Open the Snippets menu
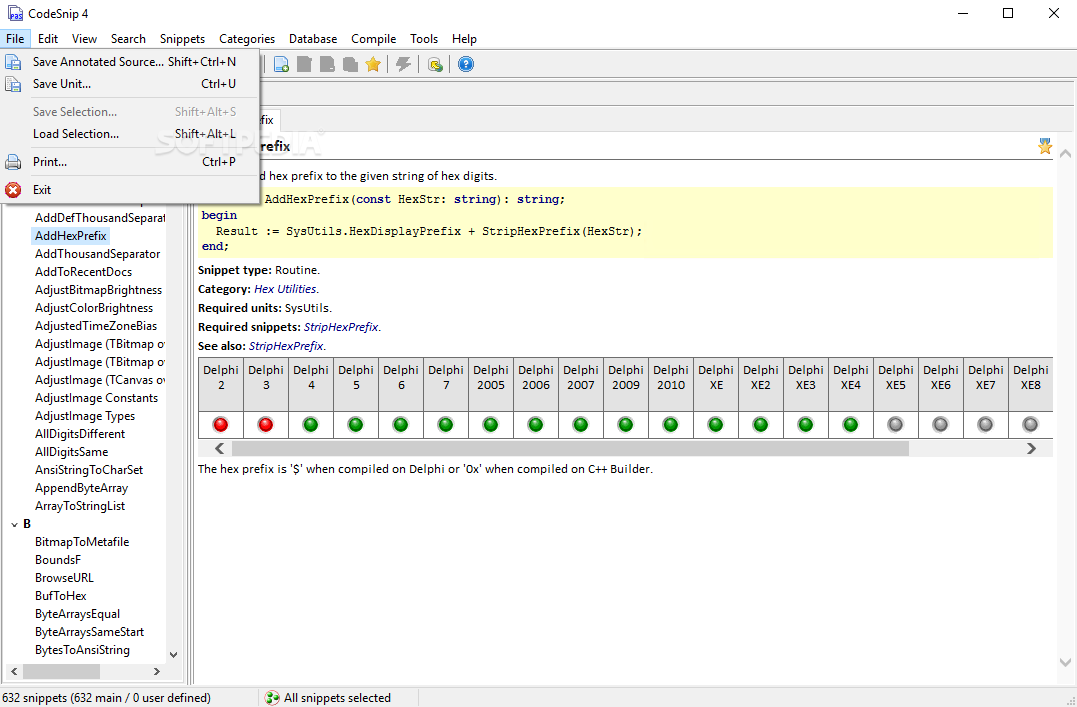Image resolution: width=1077 pixels, height=707 pixels. click(182, 39)
